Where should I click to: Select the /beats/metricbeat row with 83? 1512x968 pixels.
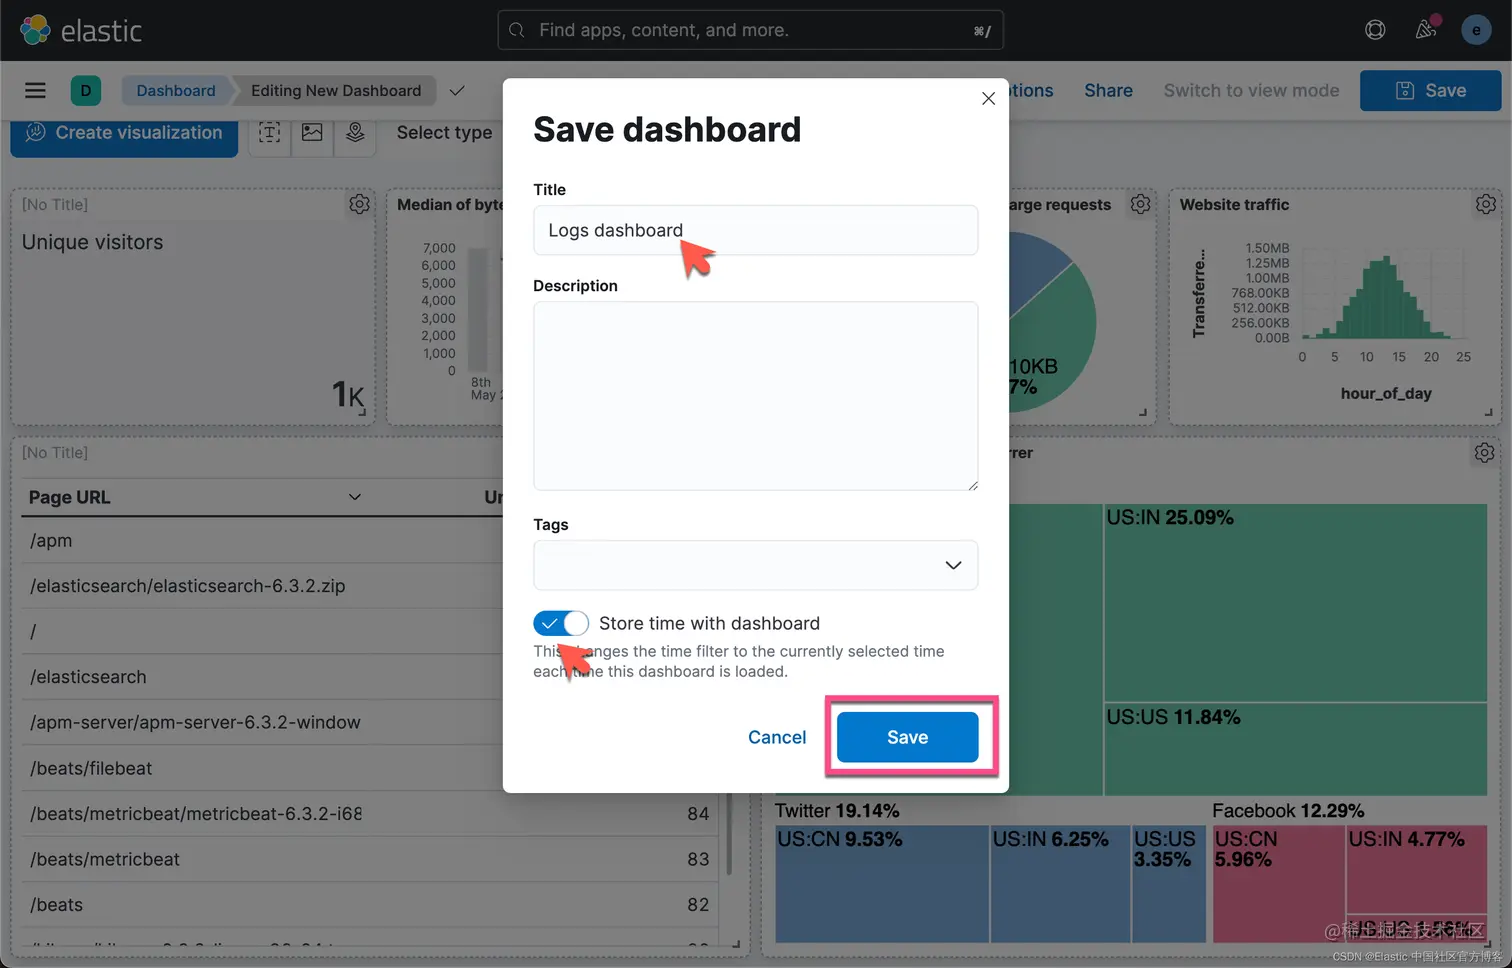[370, 859]
